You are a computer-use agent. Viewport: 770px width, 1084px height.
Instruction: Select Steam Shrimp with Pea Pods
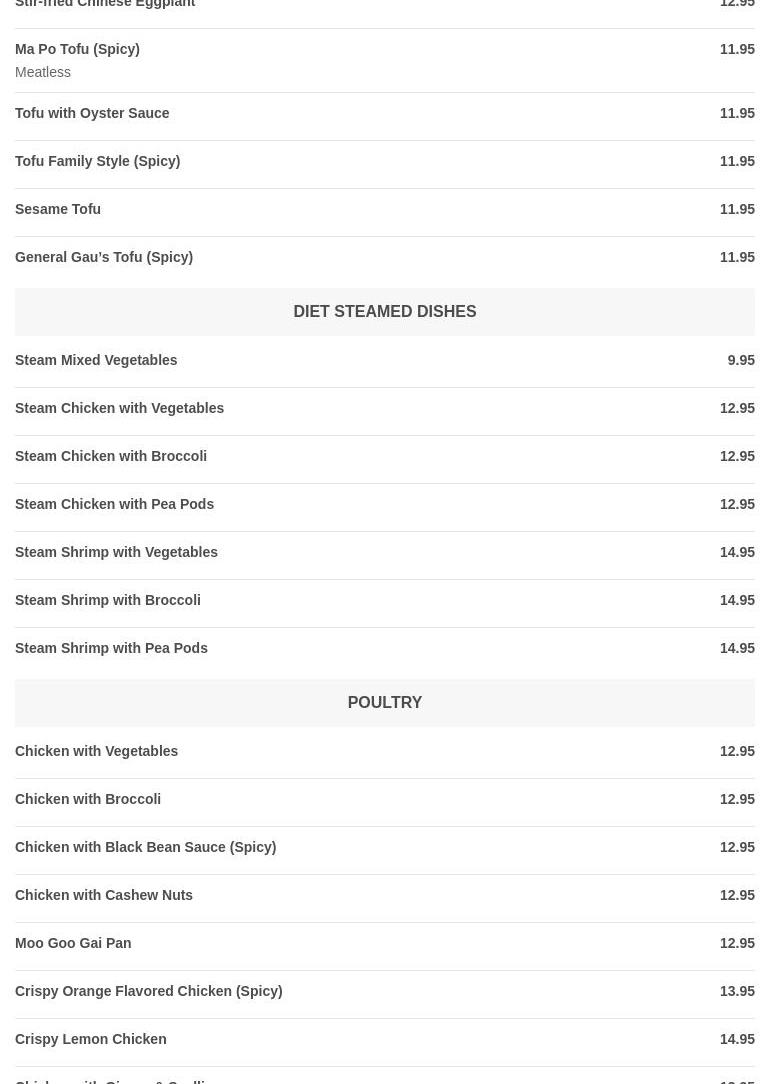[111, 648]
